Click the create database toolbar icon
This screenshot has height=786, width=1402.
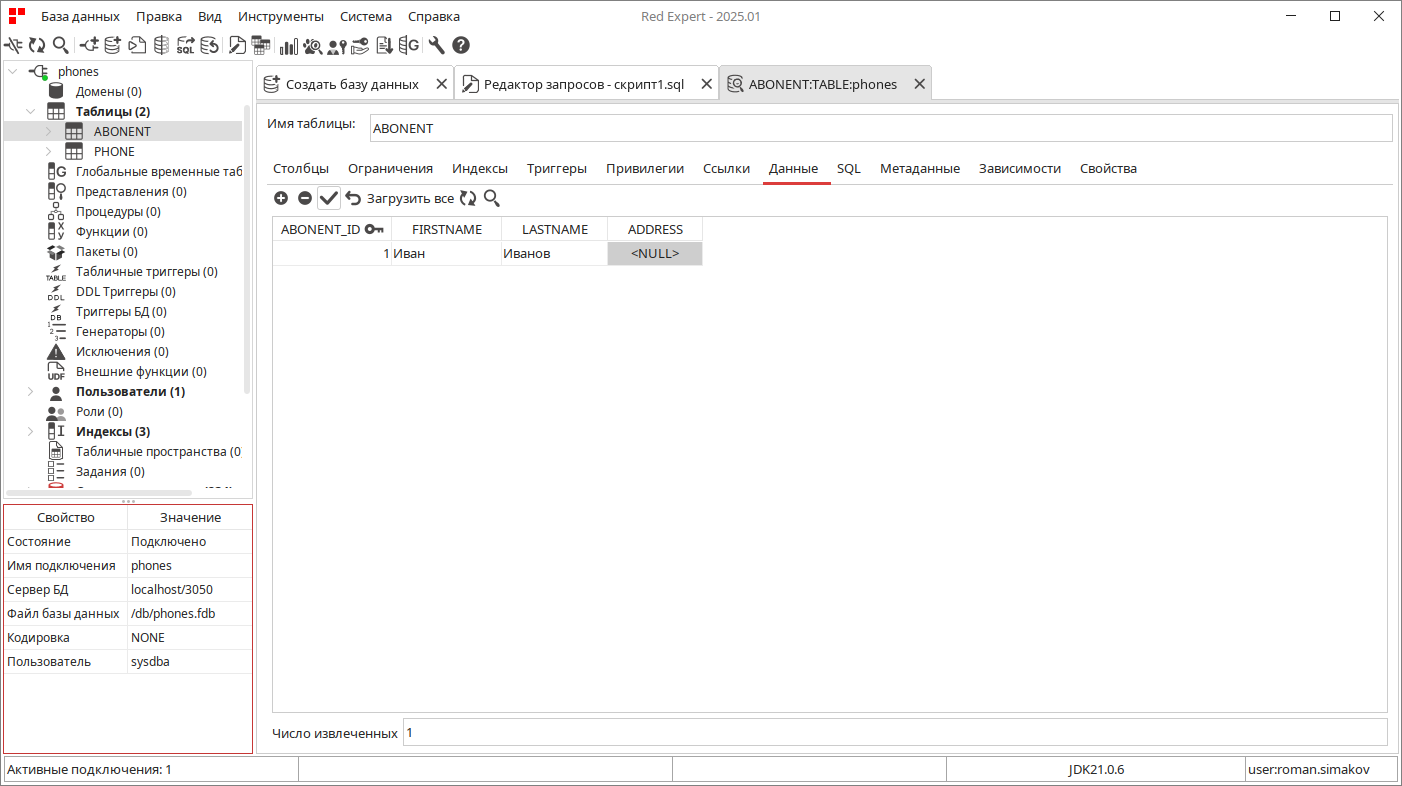tap(112, 45)
